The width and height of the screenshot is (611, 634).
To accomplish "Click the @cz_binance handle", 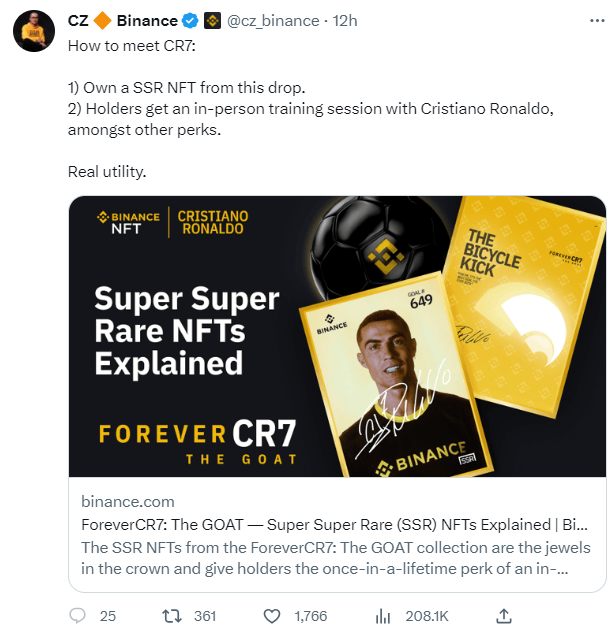I will pyautogui.click(x=273, y=20).
